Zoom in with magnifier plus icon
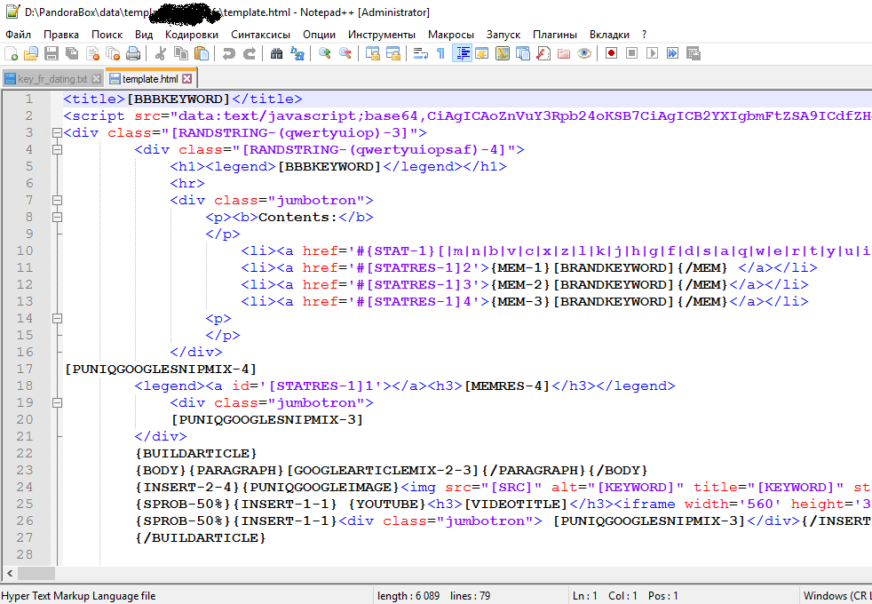Screen dimensions: 872x604 click(x=325, y=53)
